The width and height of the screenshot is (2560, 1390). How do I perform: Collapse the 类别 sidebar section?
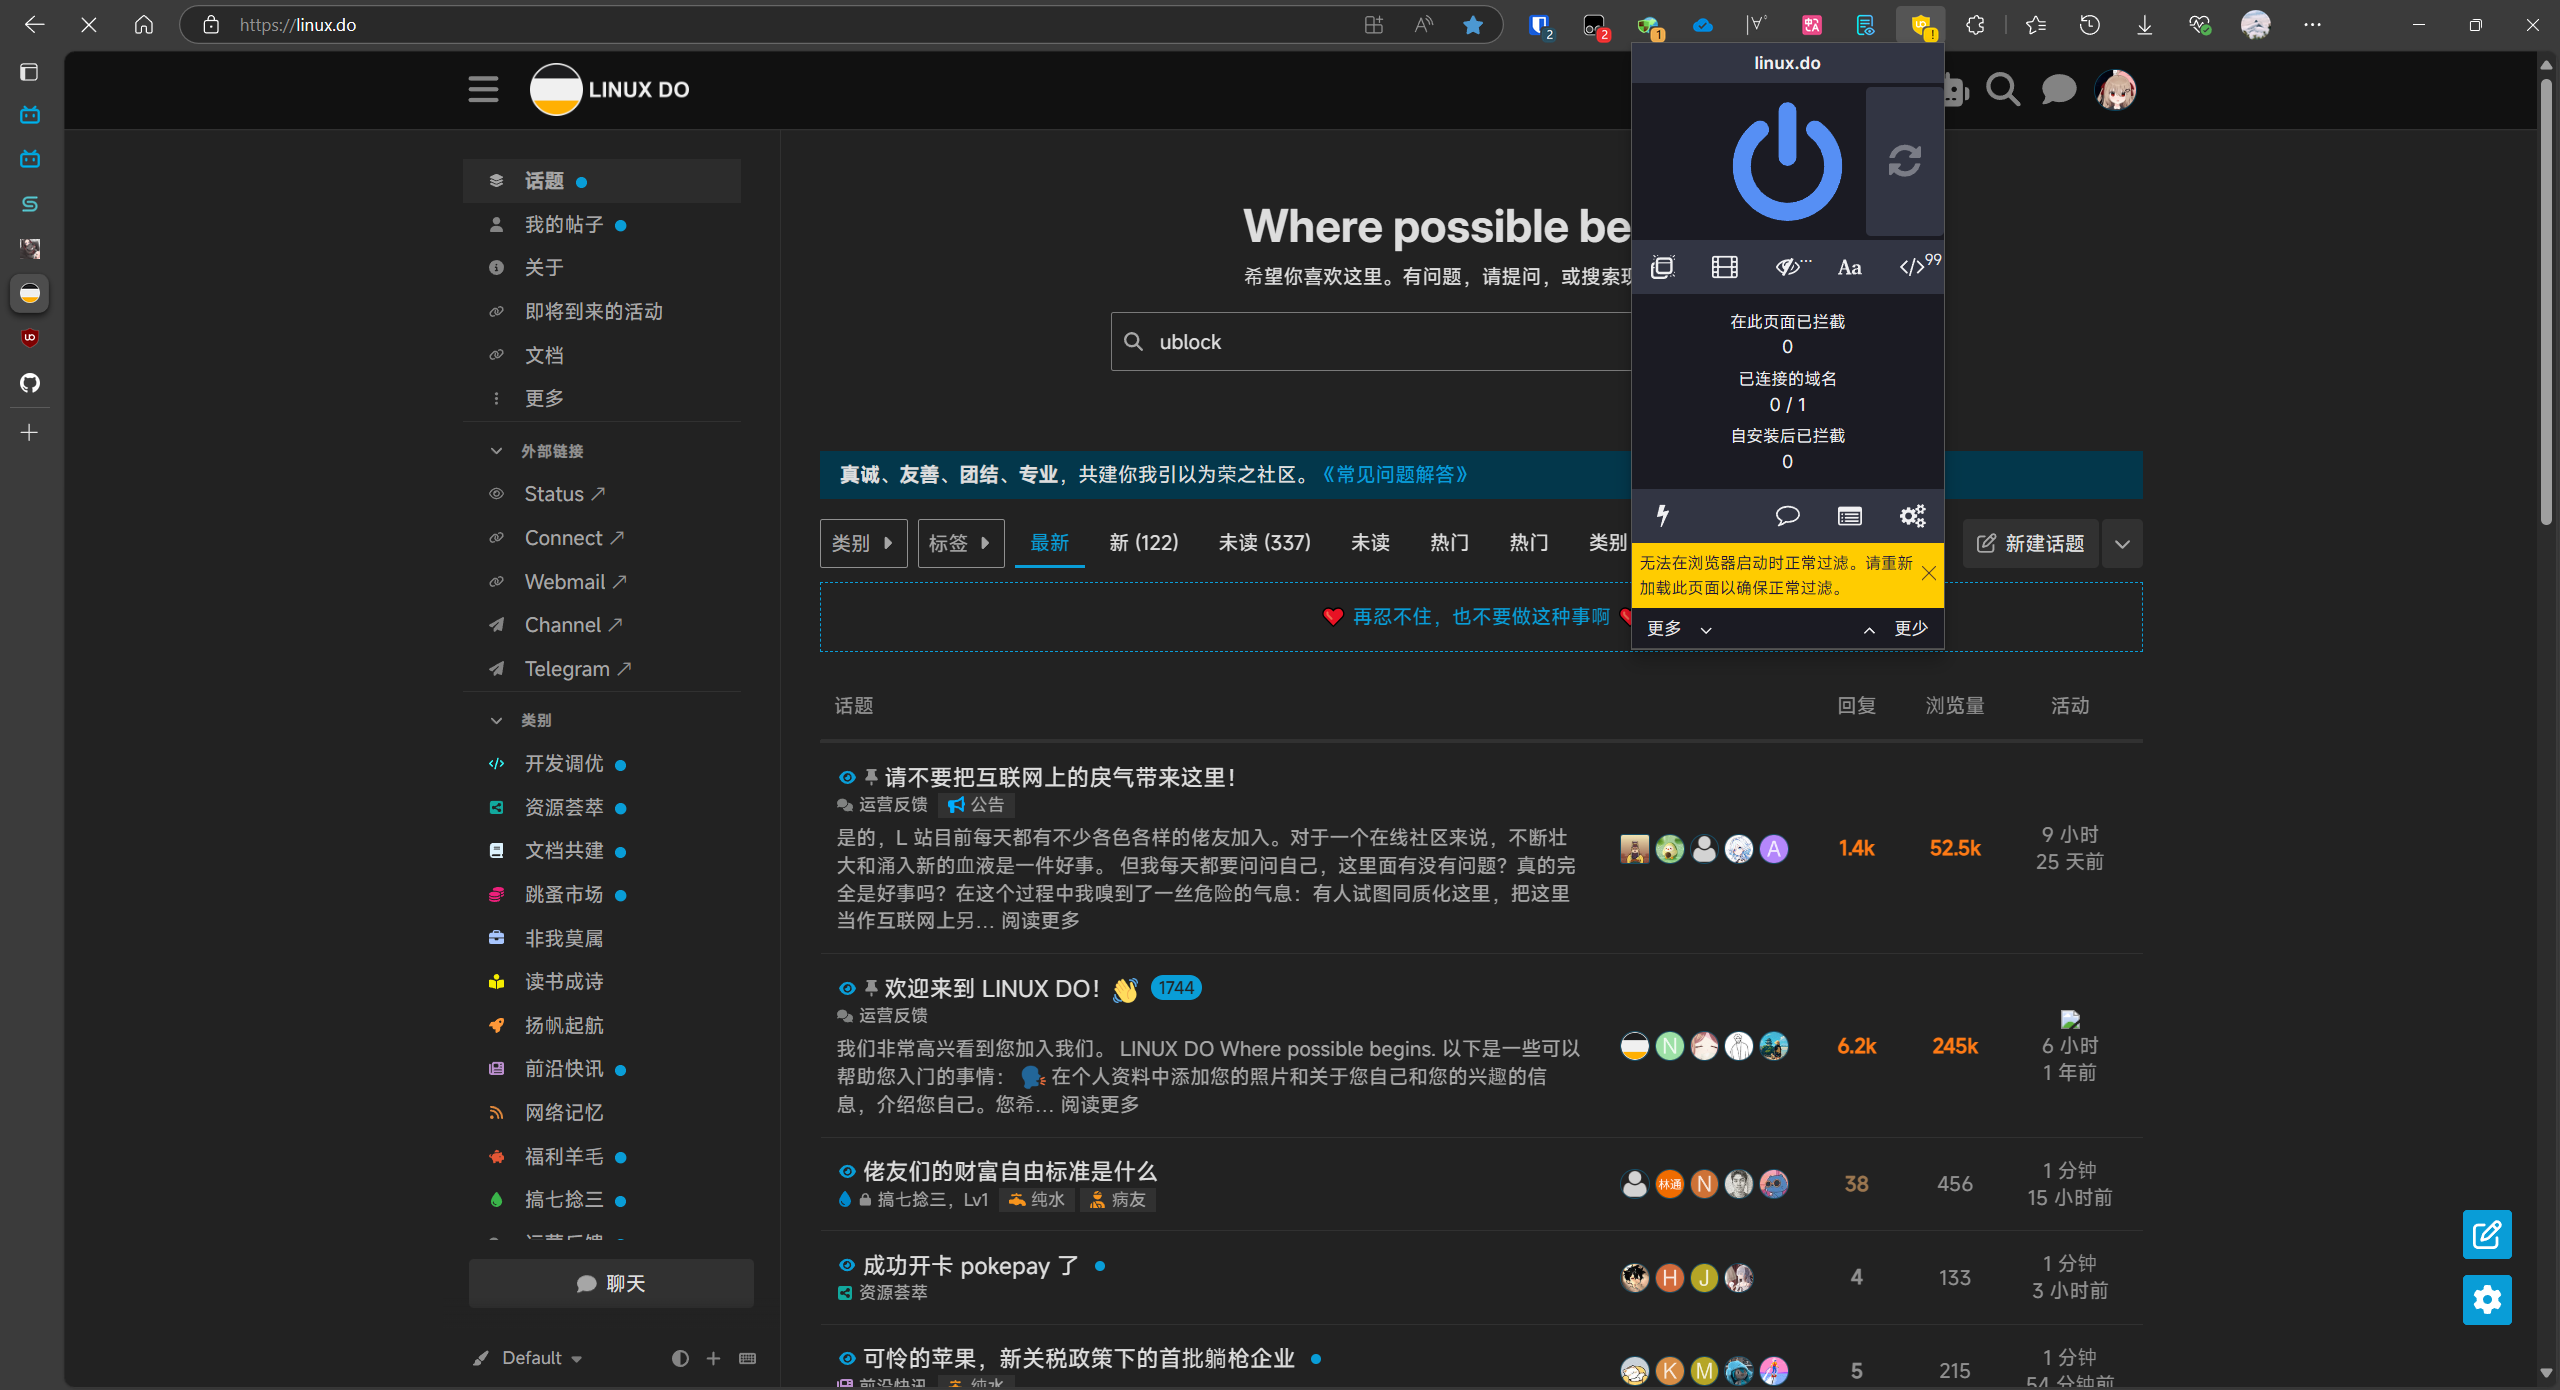click(x=521, y=720)
